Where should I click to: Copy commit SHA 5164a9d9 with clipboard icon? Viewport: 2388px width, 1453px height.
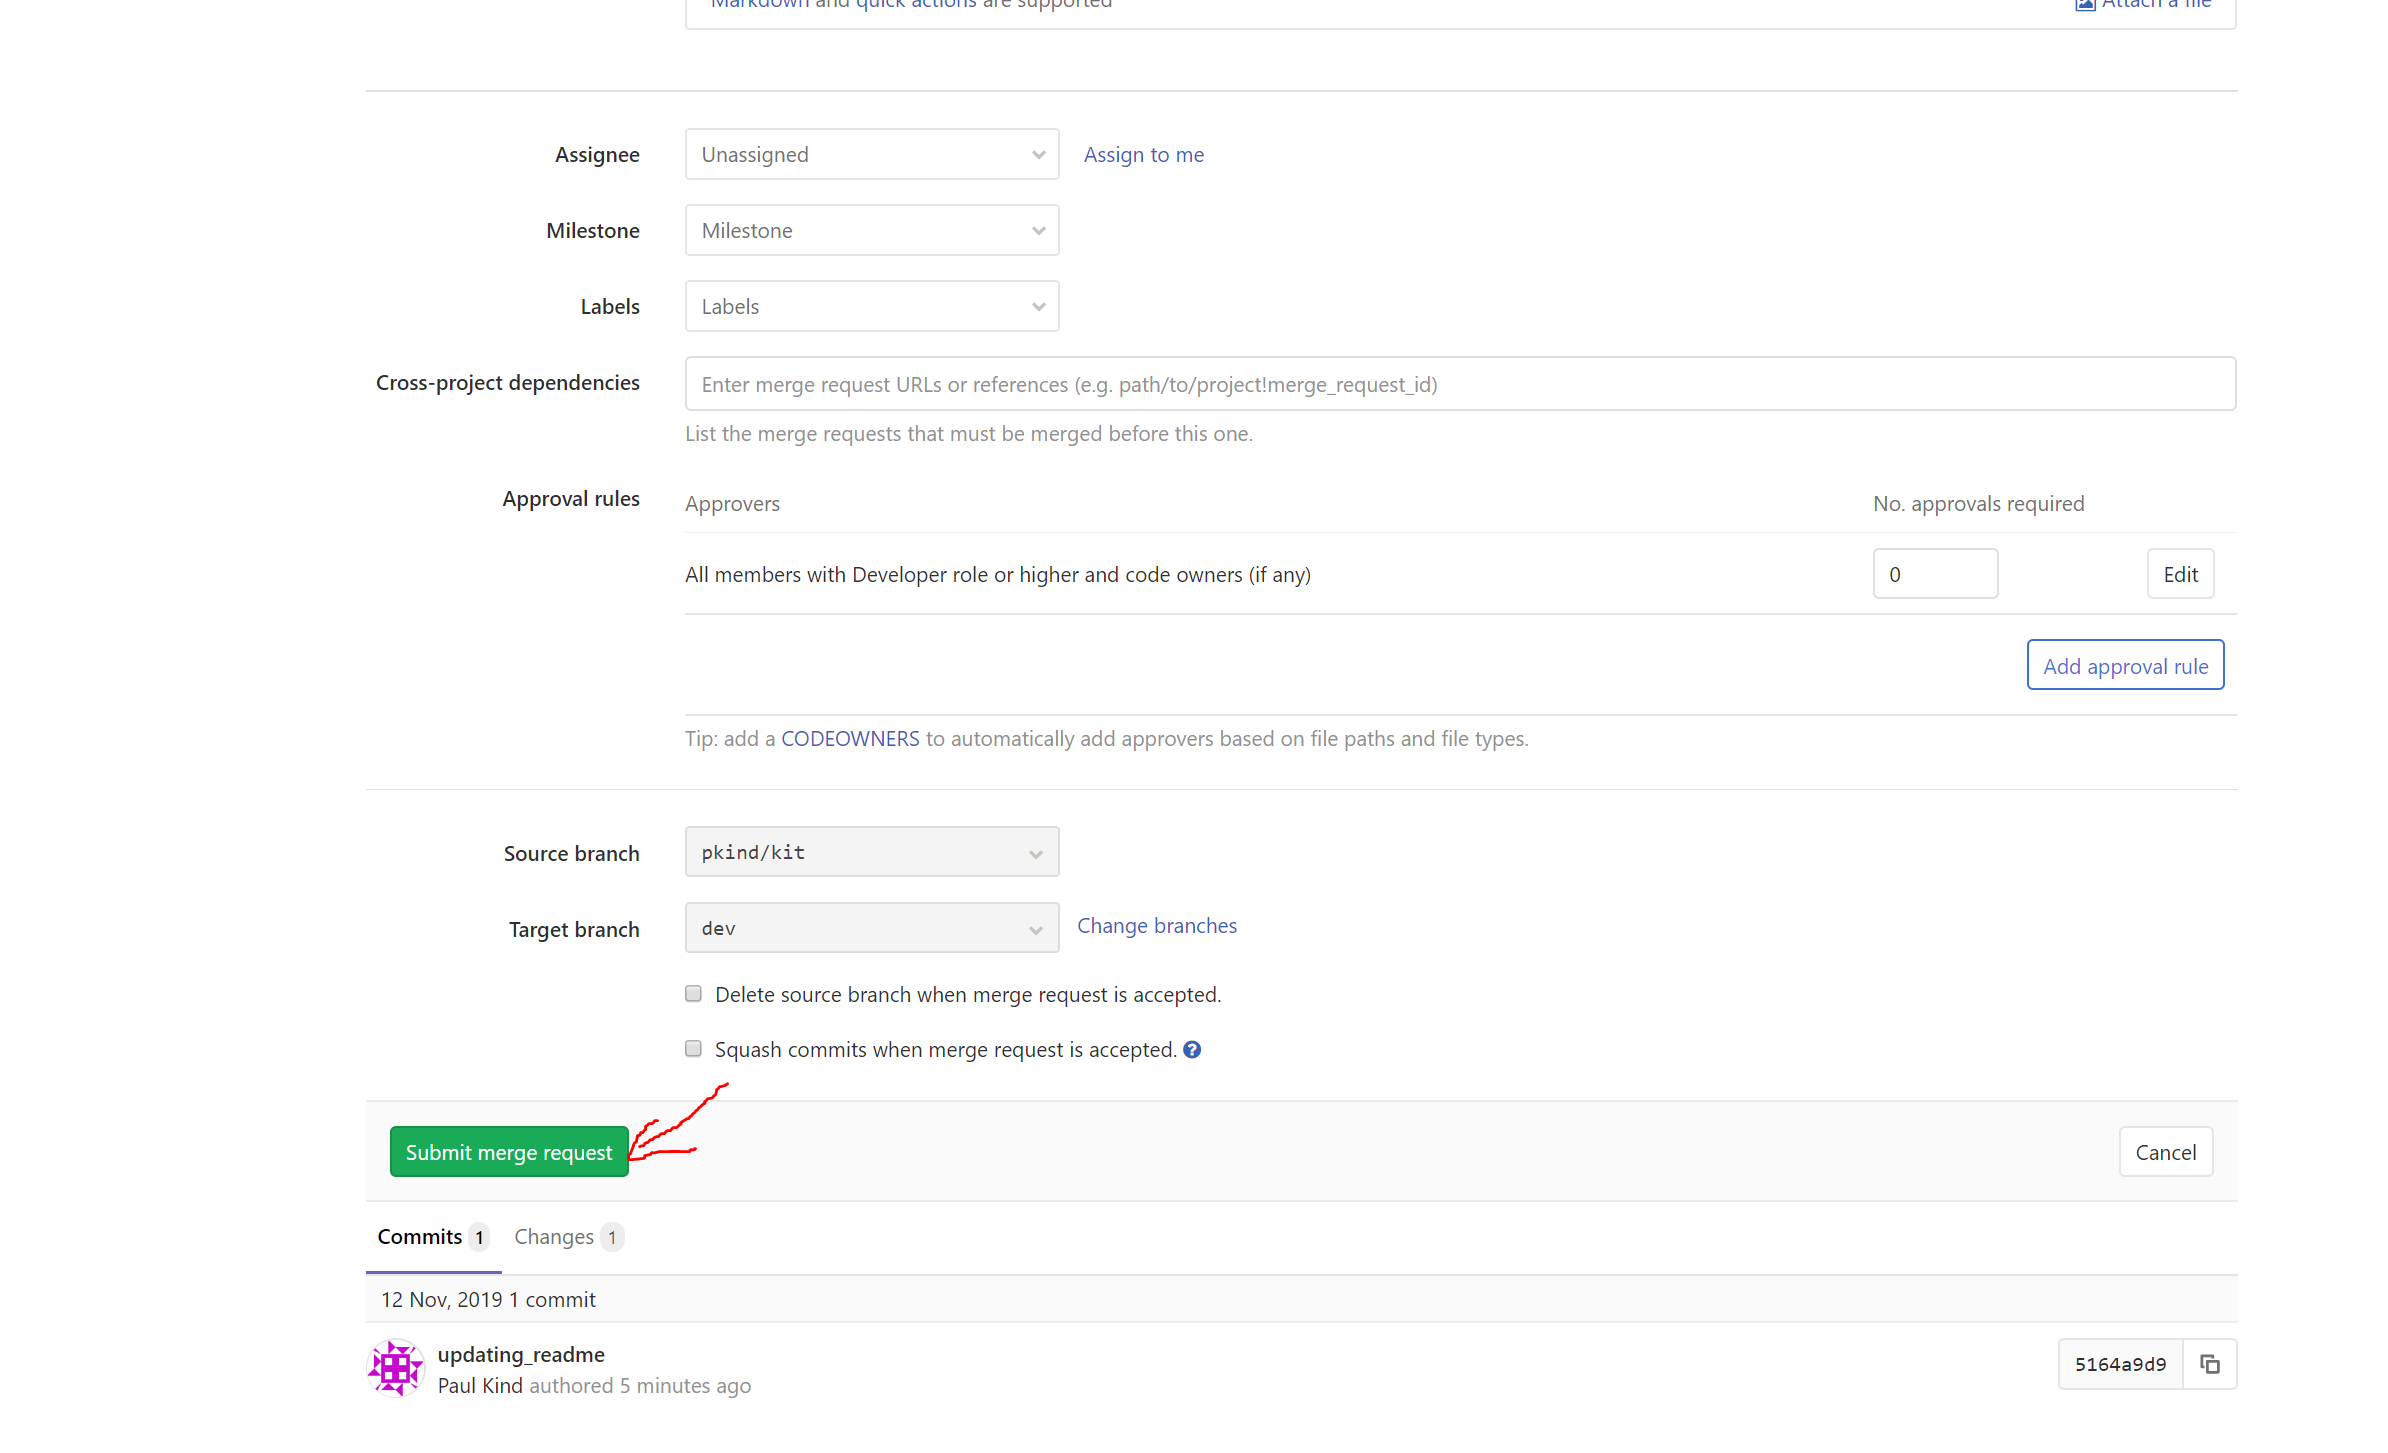[2210, 1363]
